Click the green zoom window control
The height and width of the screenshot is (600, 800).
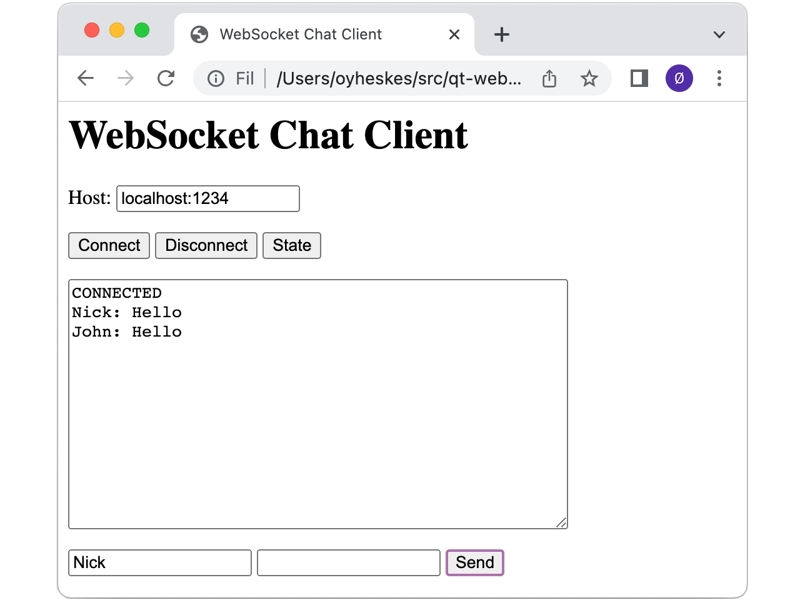[x=143, y=31]
